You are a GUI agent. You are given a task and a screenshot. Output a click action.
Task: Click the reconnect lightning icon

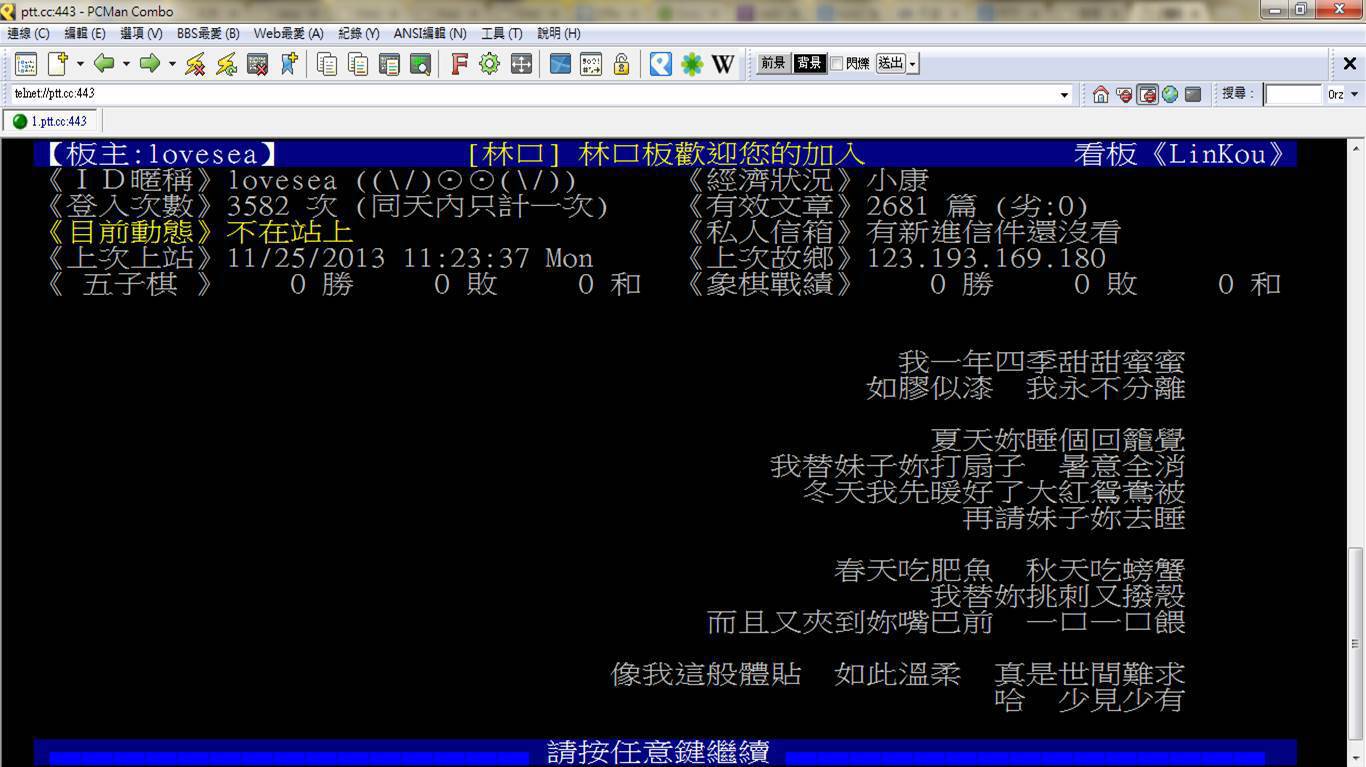pyautogui.click(x=226, y=64)
